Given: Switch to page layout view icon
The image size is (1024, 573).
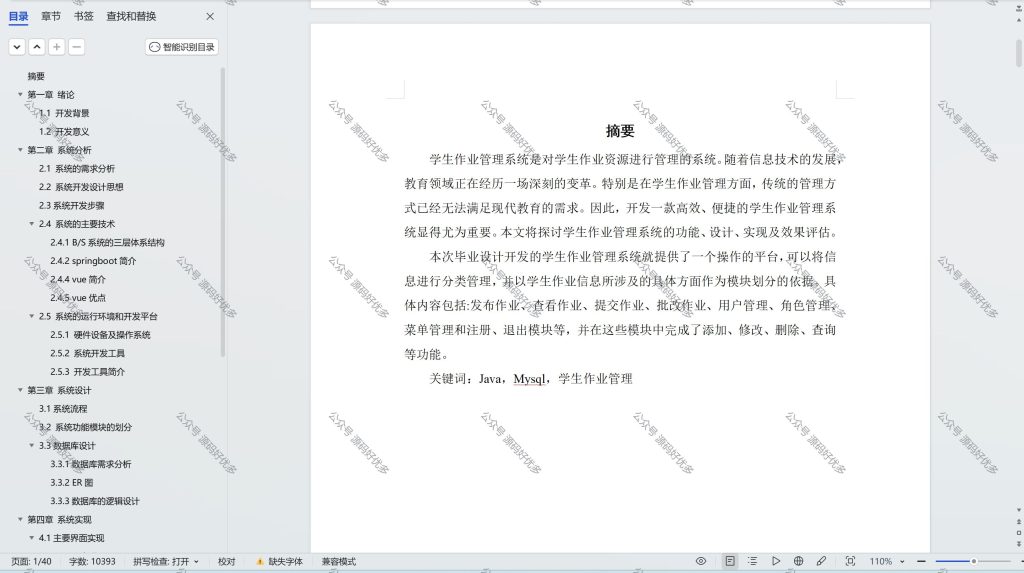Looking at the screenshot, I should pos(730,561).
